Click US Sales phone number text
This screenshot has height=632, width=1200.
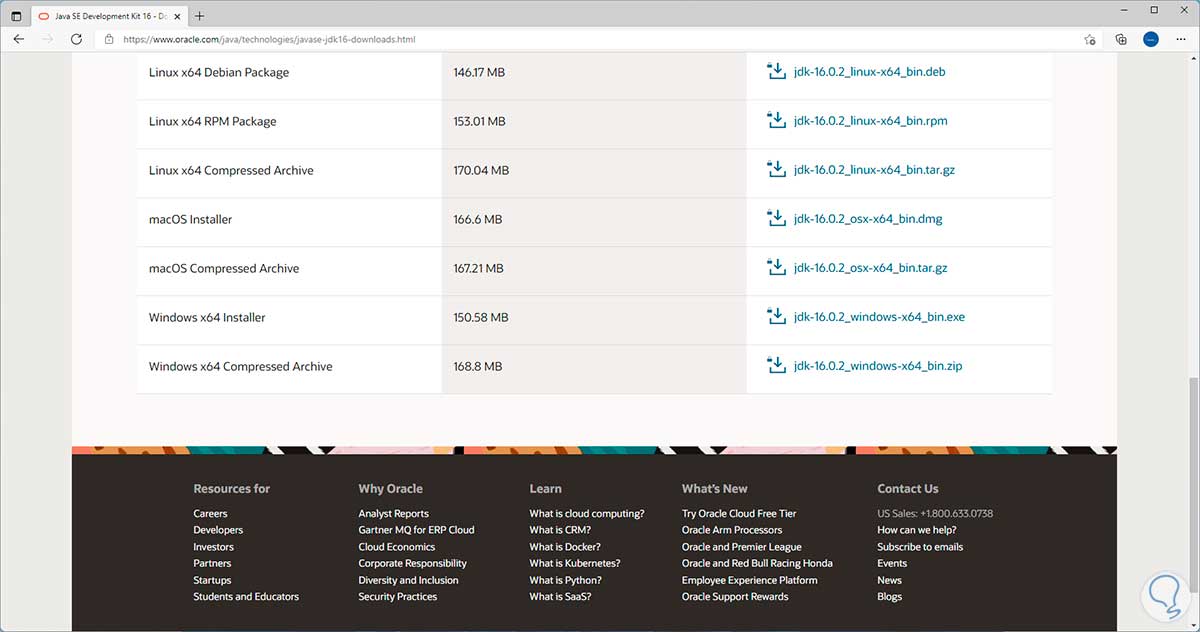tap(935, 514)
